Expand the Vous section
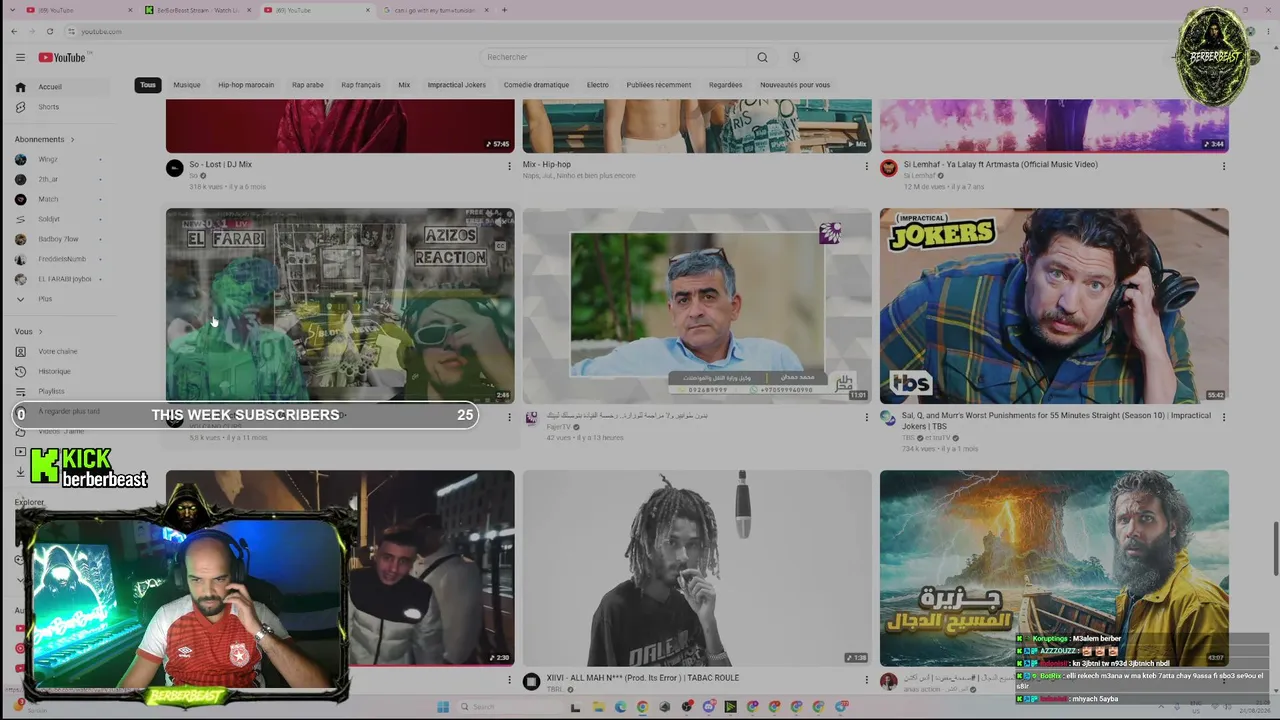1280x720 pixels. click(29, 331)
